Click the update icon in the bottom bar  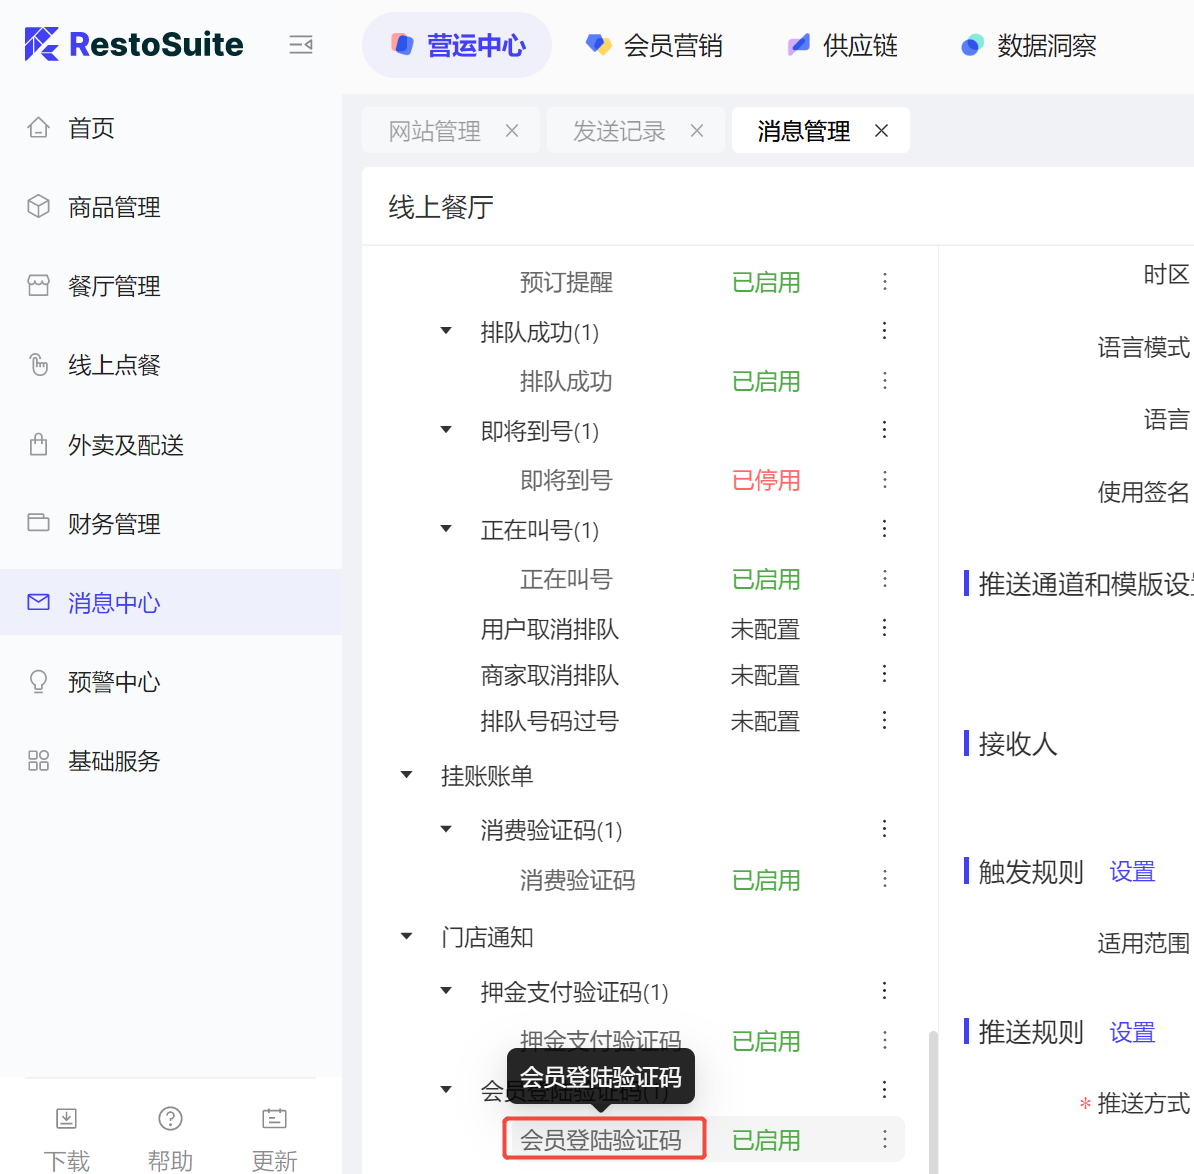(x=274, y=1119)
